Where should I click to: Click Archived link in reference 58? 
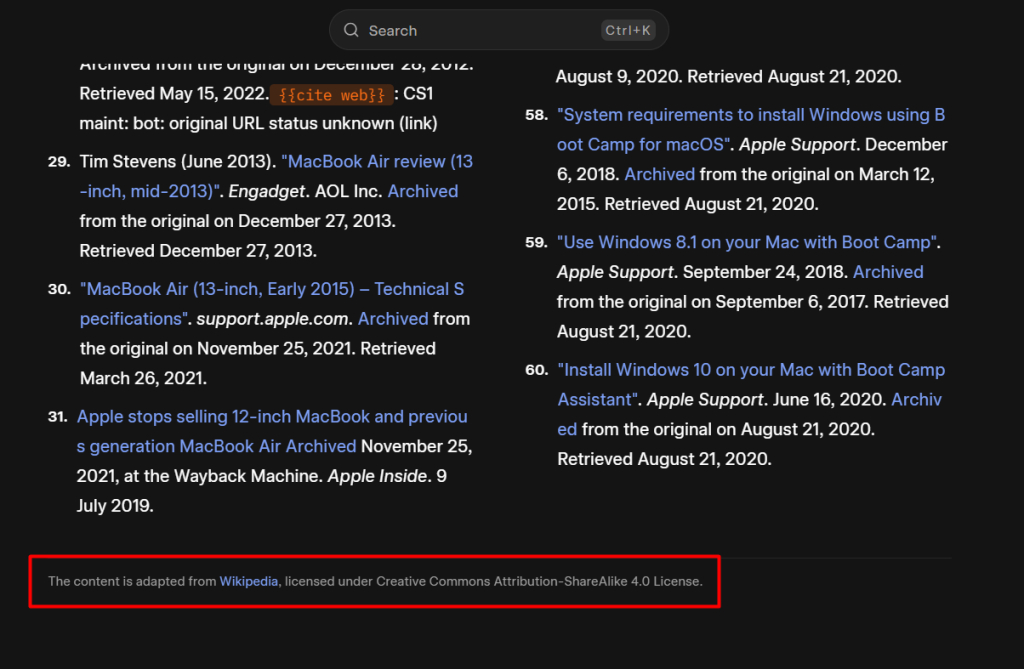click(x=660, y=174)
